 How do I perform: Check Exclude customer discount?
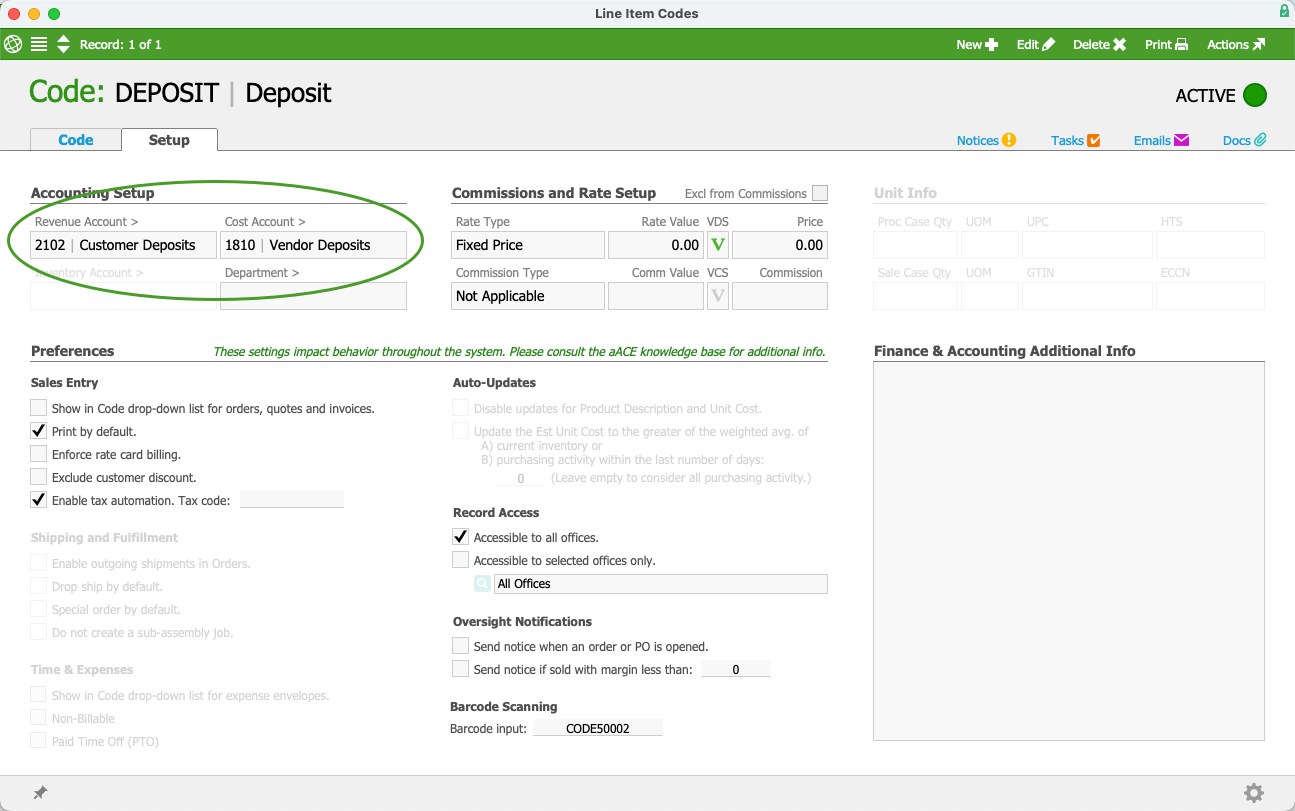pos(39,477)
